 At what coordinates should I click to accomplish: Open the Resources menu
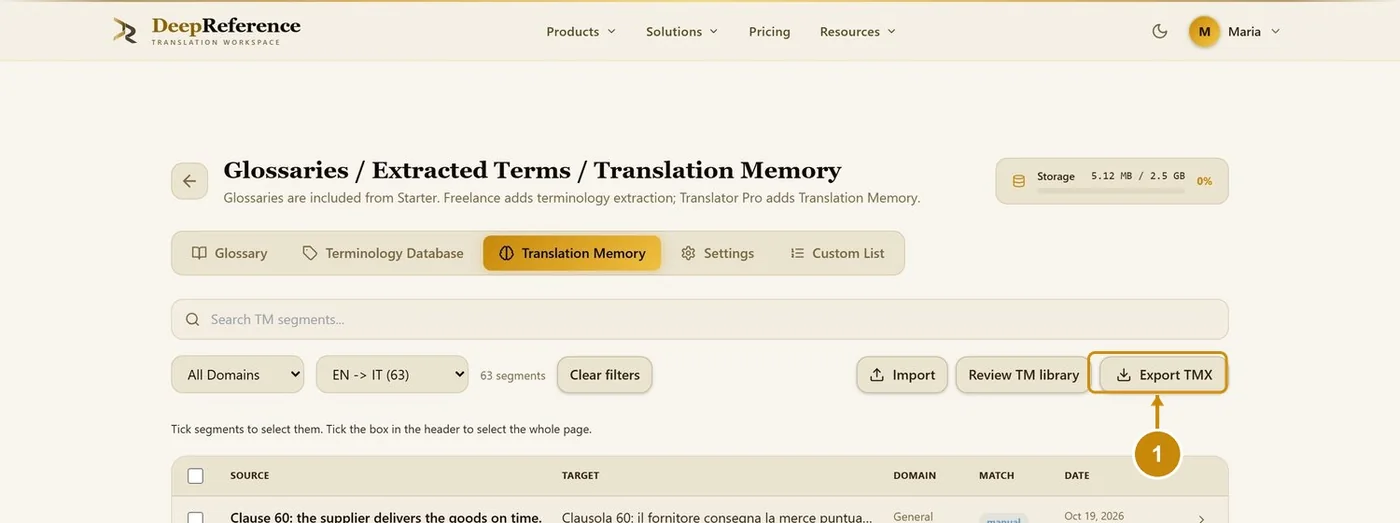(857, 31)
